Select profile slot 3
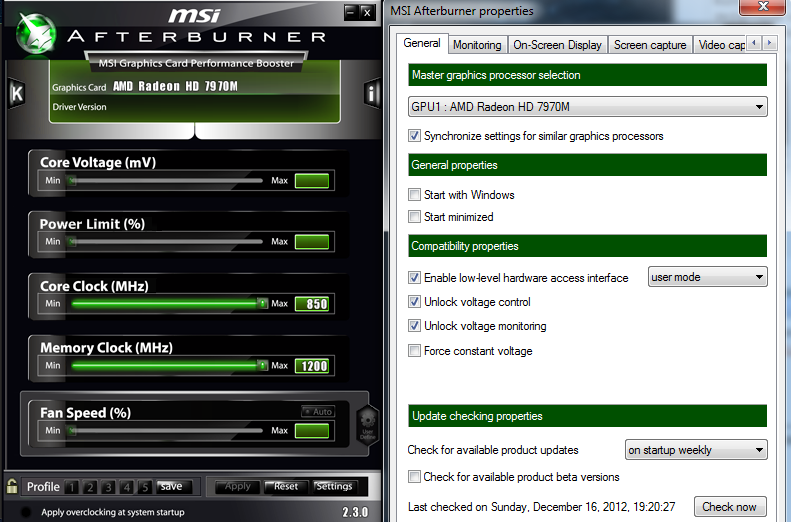This screenshot has height=522, width=791. [x=108, y=487]
